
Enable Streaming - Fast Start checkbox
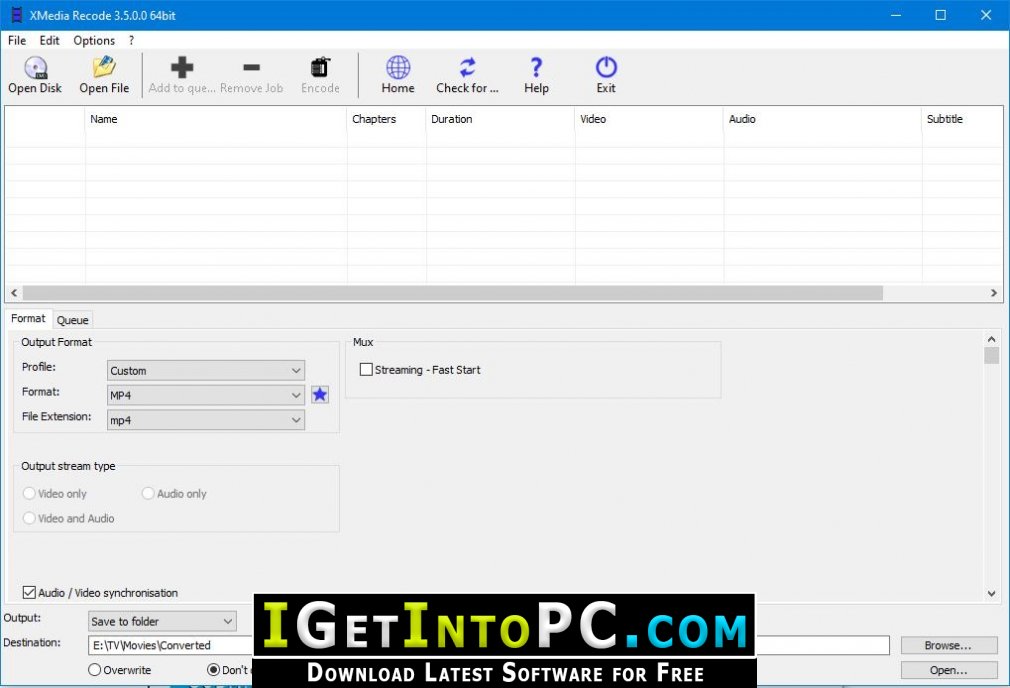(x=366, y=370)
